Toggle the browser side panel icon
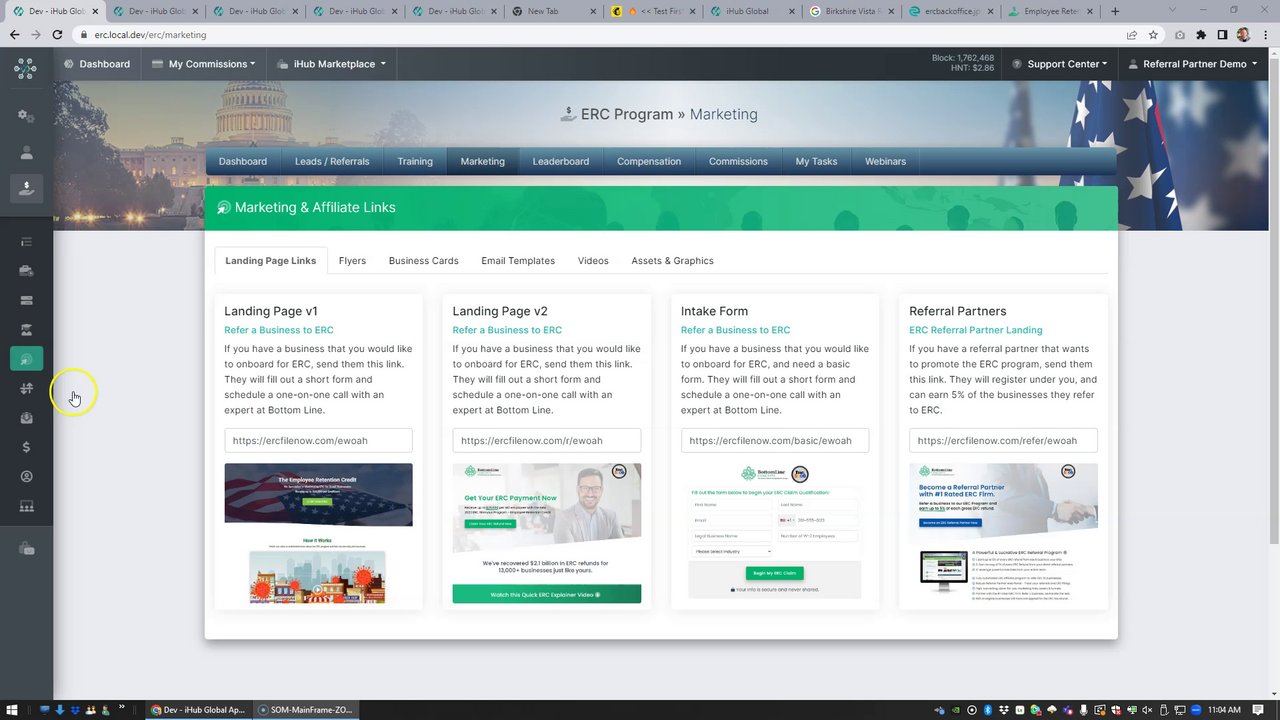The image size is (1280, 720). (x=1222, y=34)
